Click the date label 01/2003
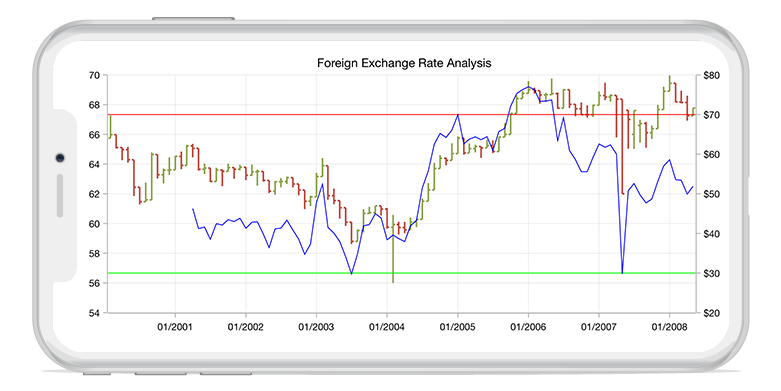 (316, 327)
